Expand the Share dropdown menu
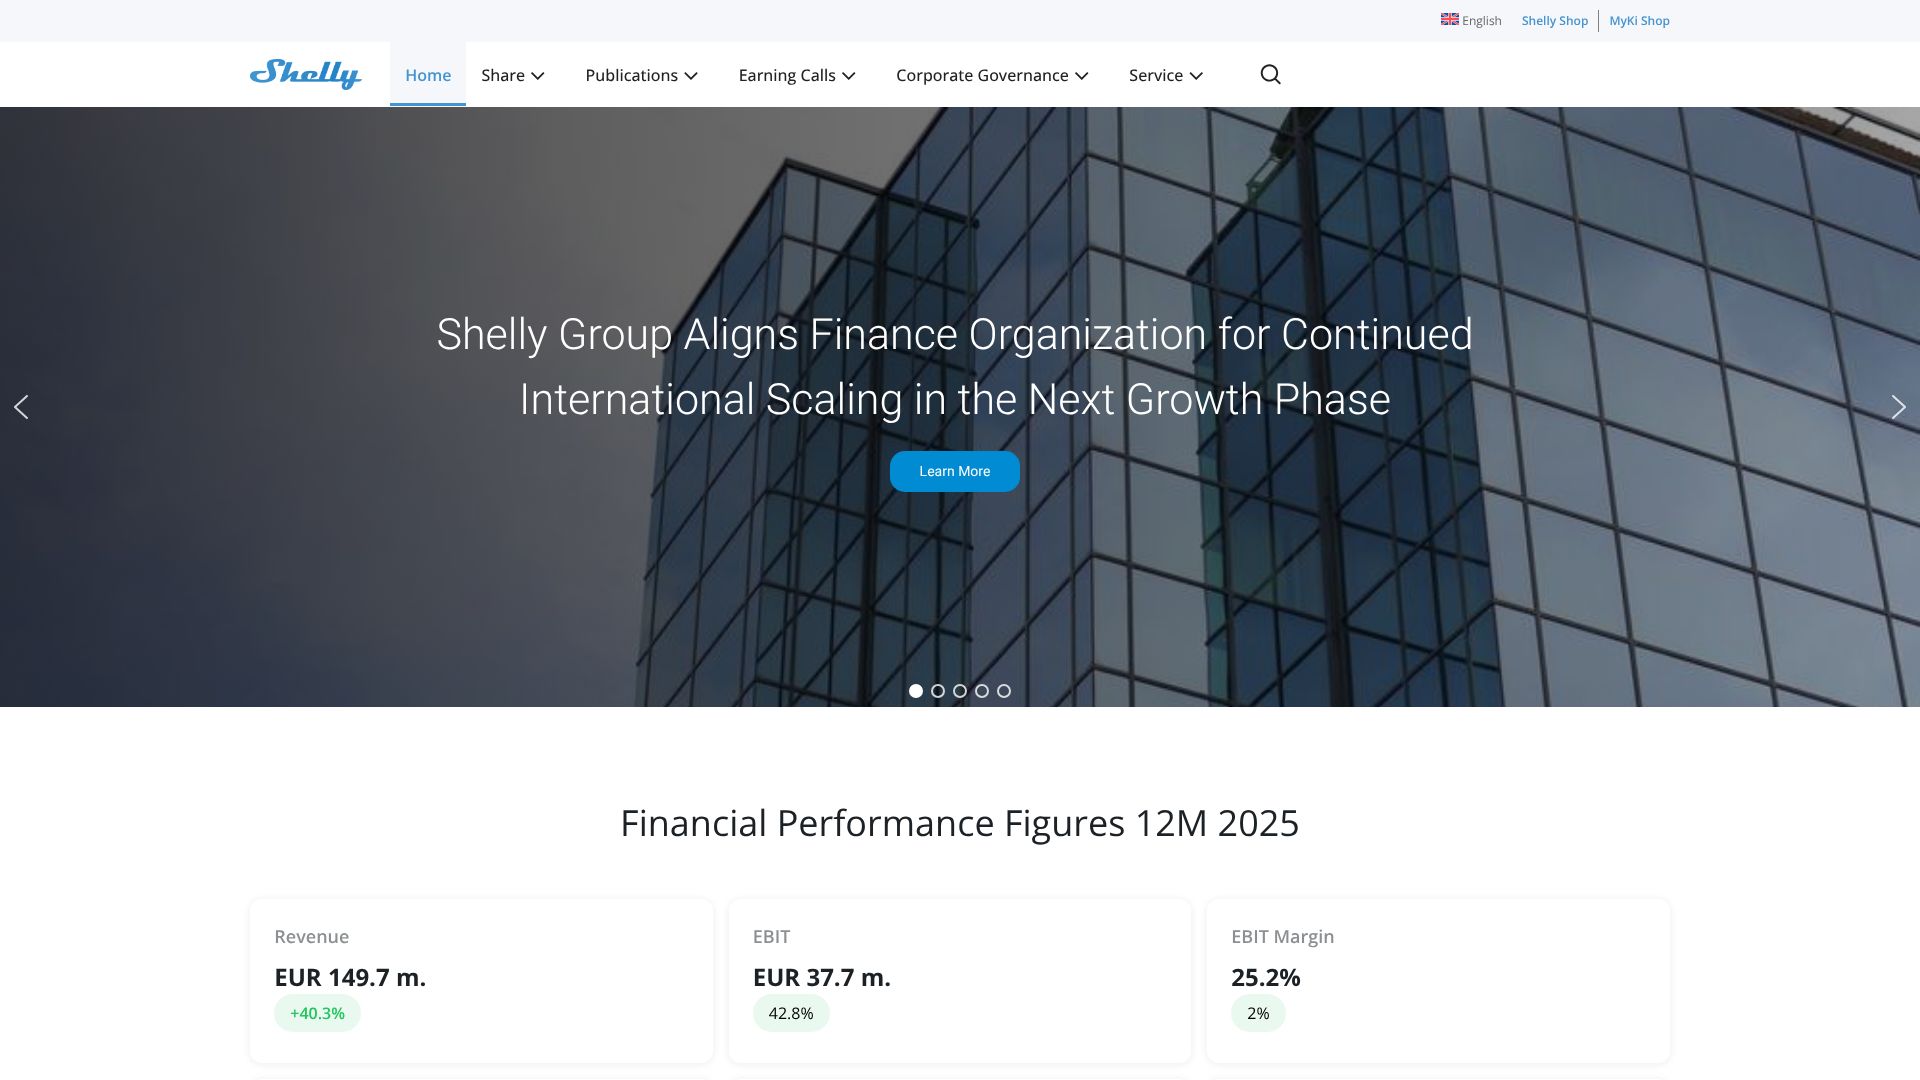Image resolution: width=1920 pixels, height=1080 pixels. point(512,75)
